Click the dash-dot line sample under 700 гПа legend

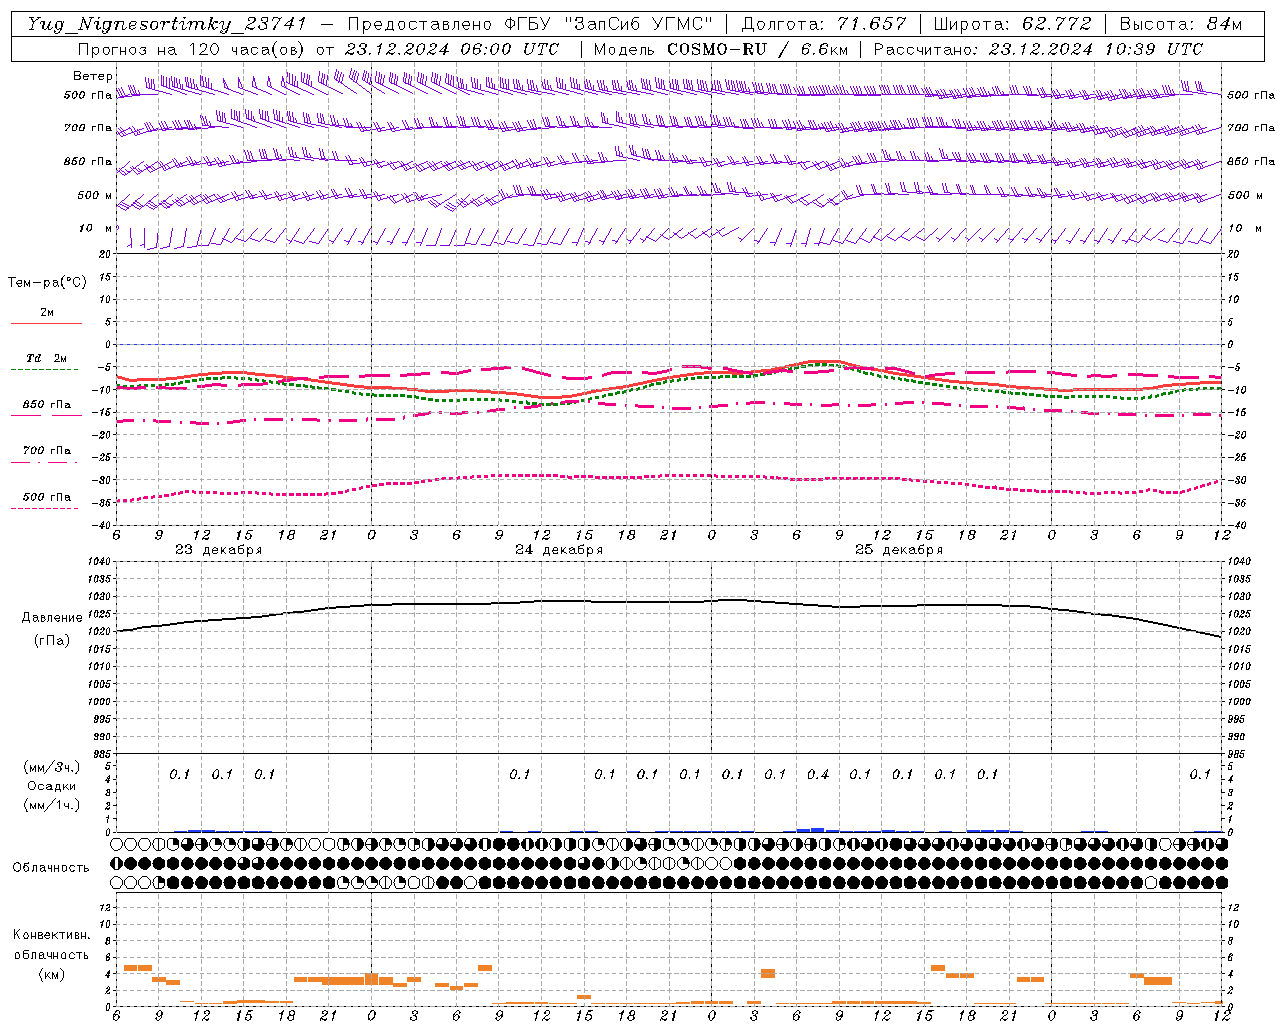click(x=46, y=462)
